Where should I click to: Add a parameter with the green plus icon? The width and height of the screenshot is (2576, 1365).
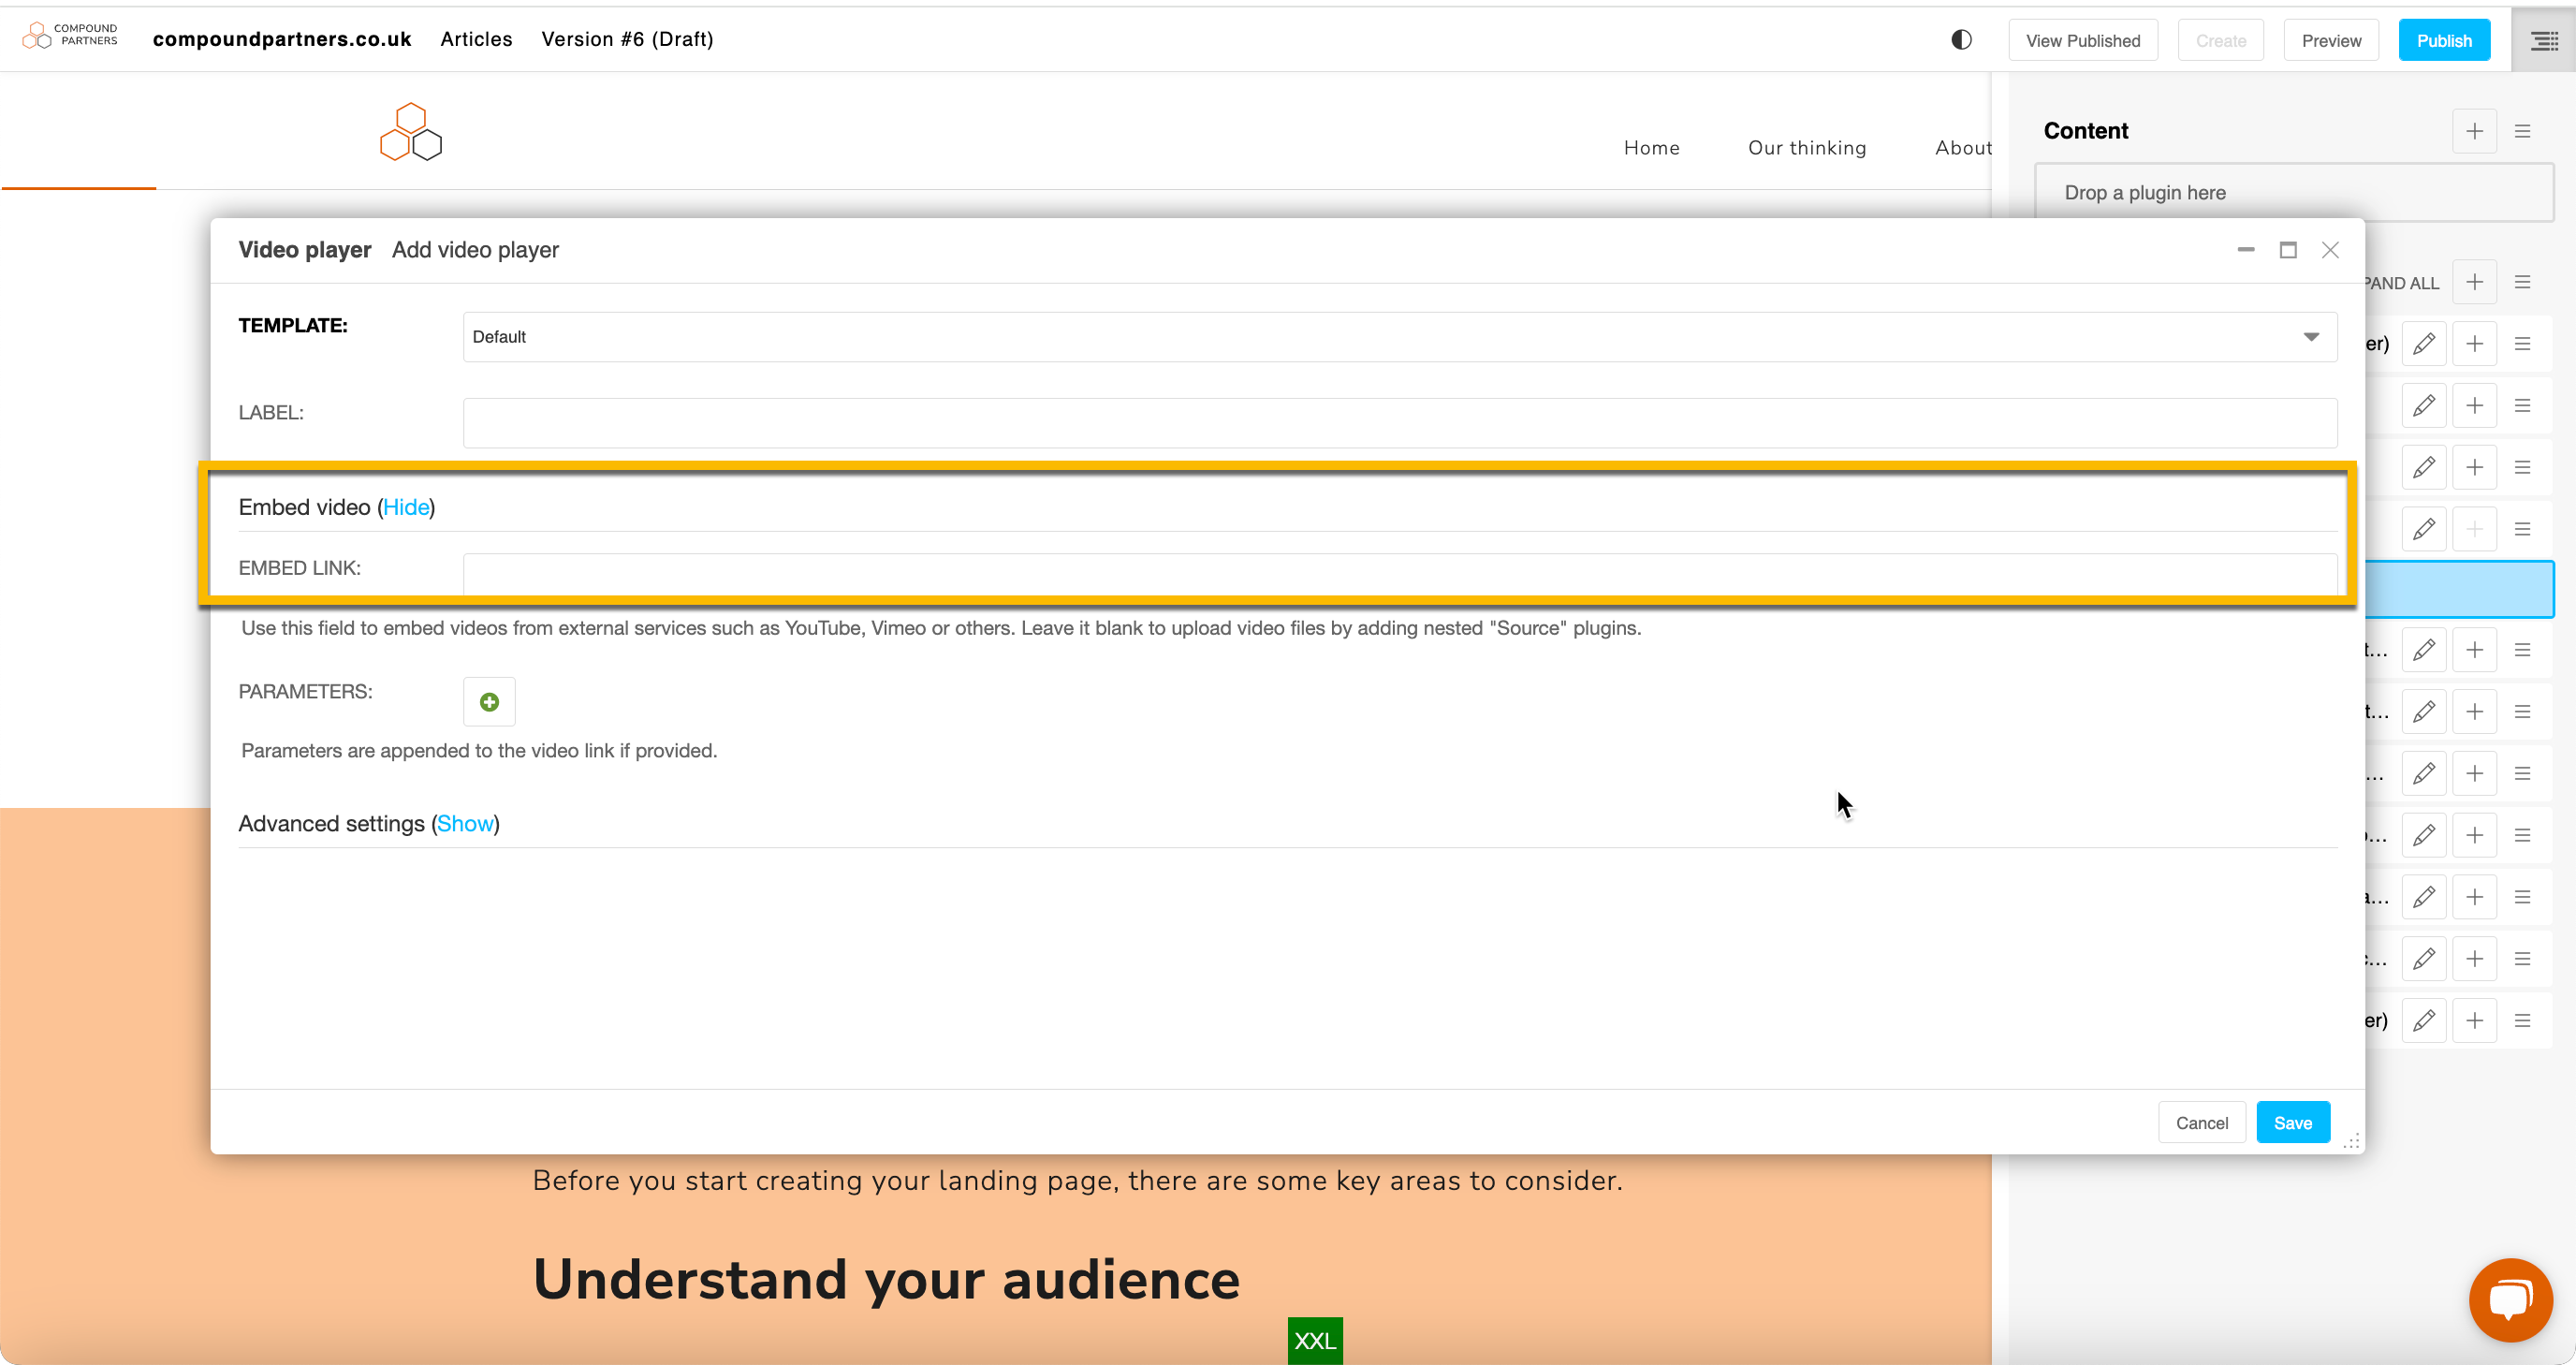coord(489,702)
